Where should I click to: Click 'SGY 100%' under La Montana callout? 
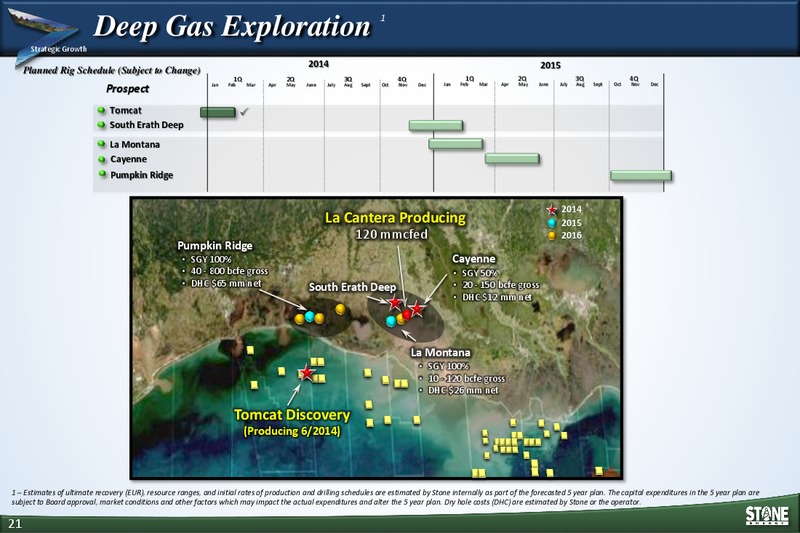(x=448, y=366)
